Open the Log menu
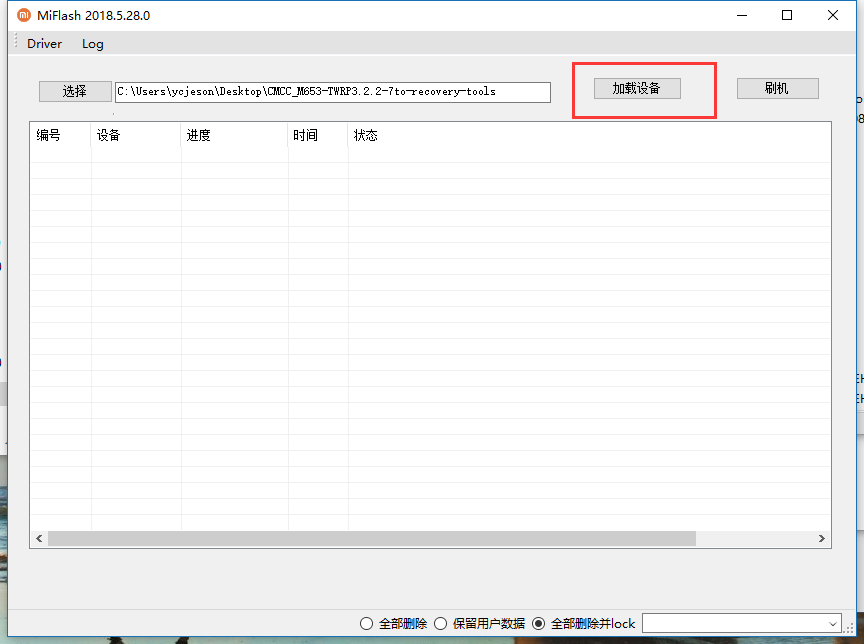 (x=92, y=43)
